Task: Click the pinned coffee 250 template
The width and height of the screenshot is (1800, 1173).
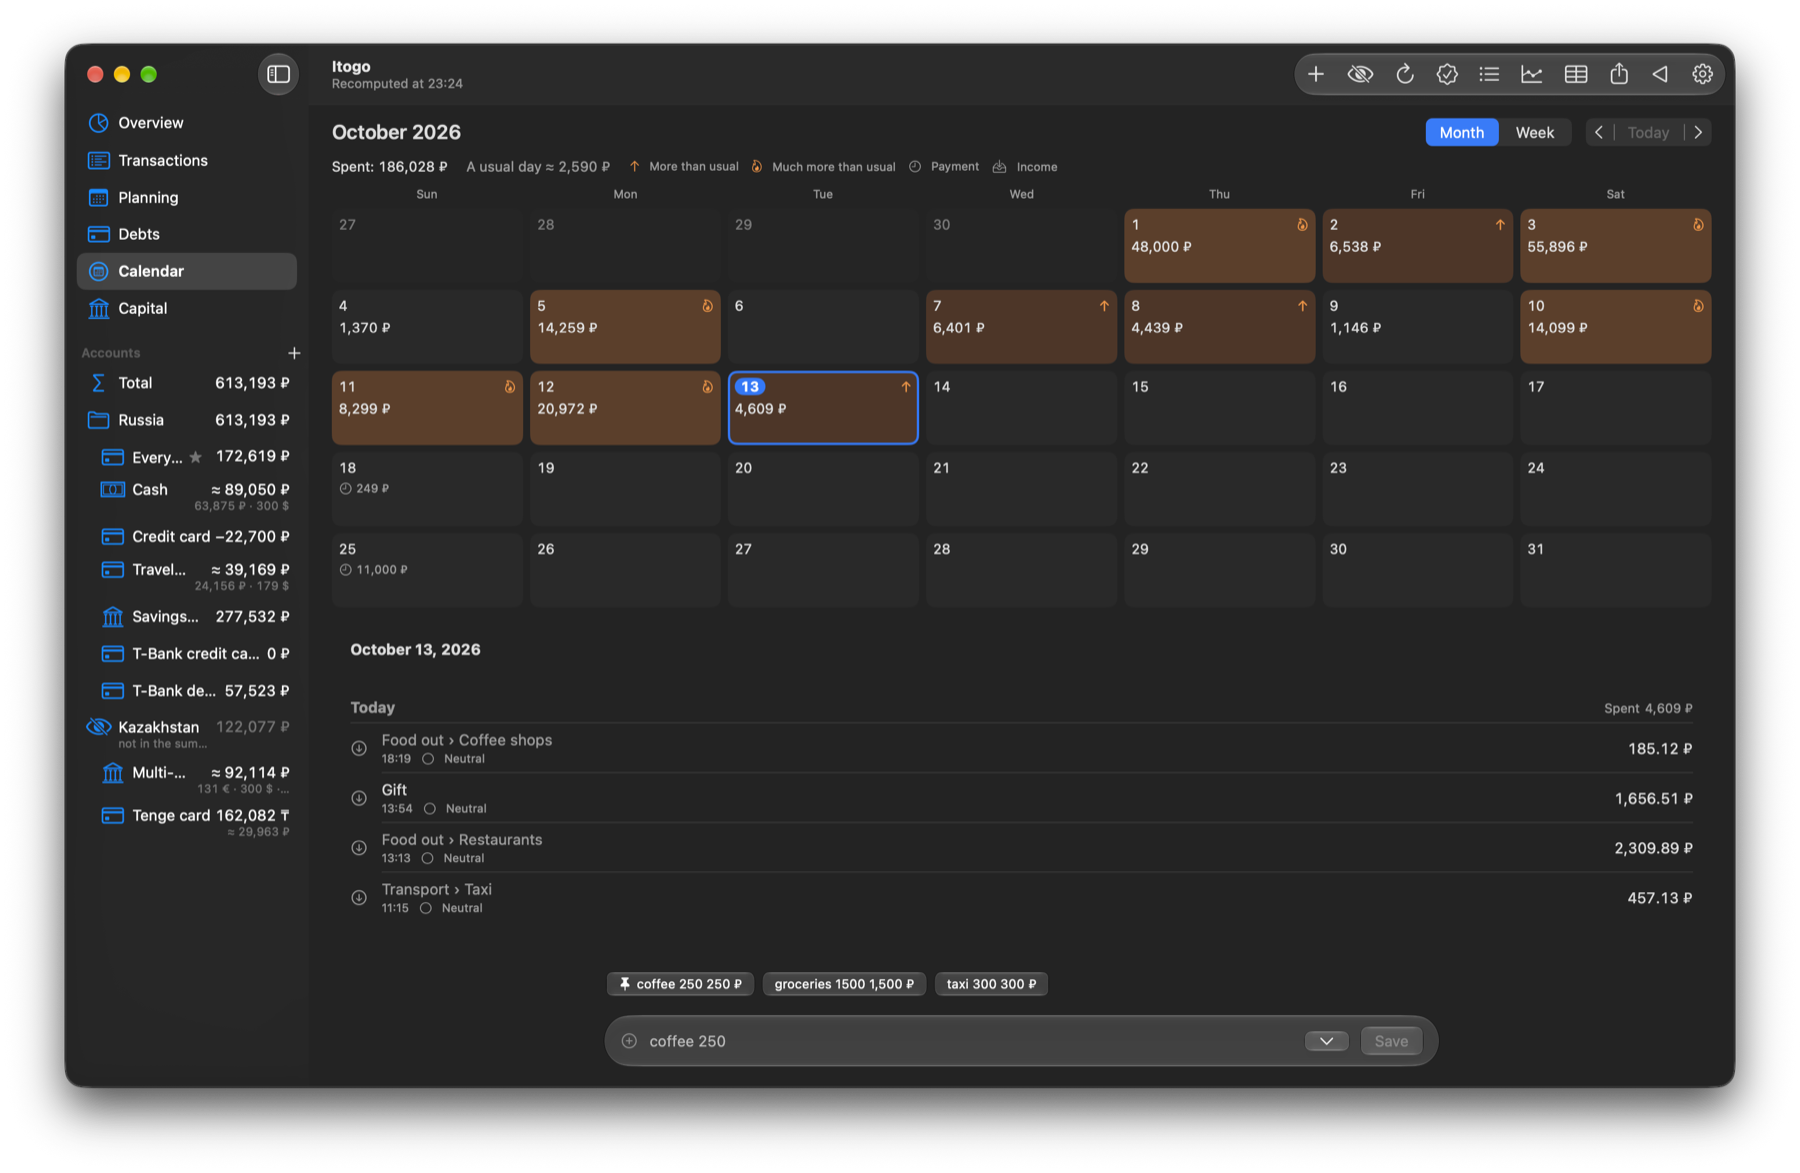Action: tap(680, 984)
